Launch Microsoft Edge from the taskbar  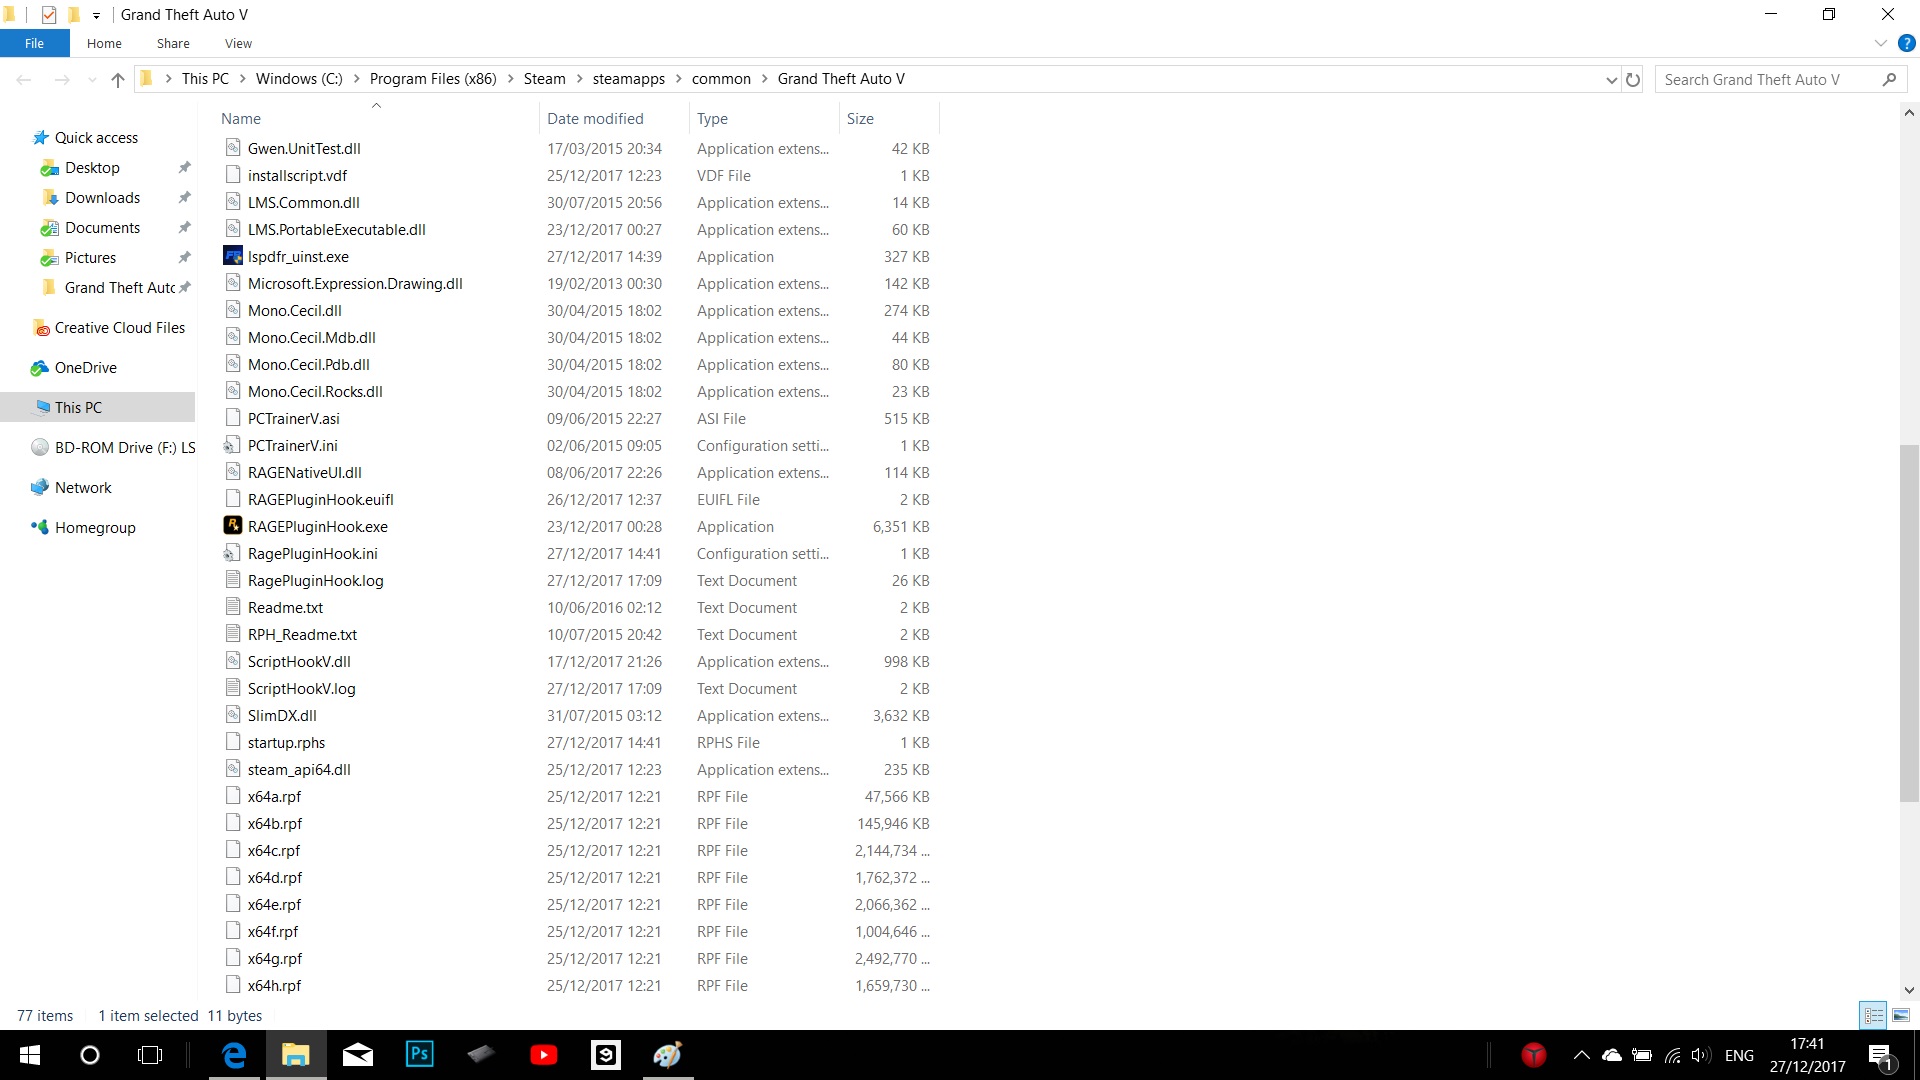point(234,1054)
